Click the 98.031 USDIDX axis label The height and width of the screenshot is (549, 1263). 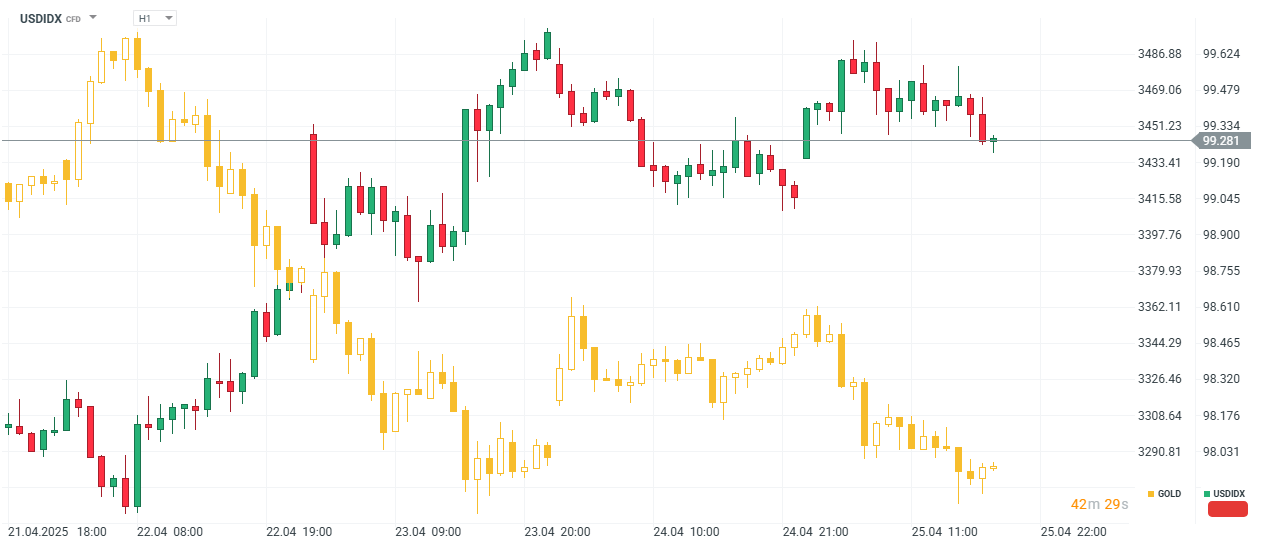point(1222,452)
